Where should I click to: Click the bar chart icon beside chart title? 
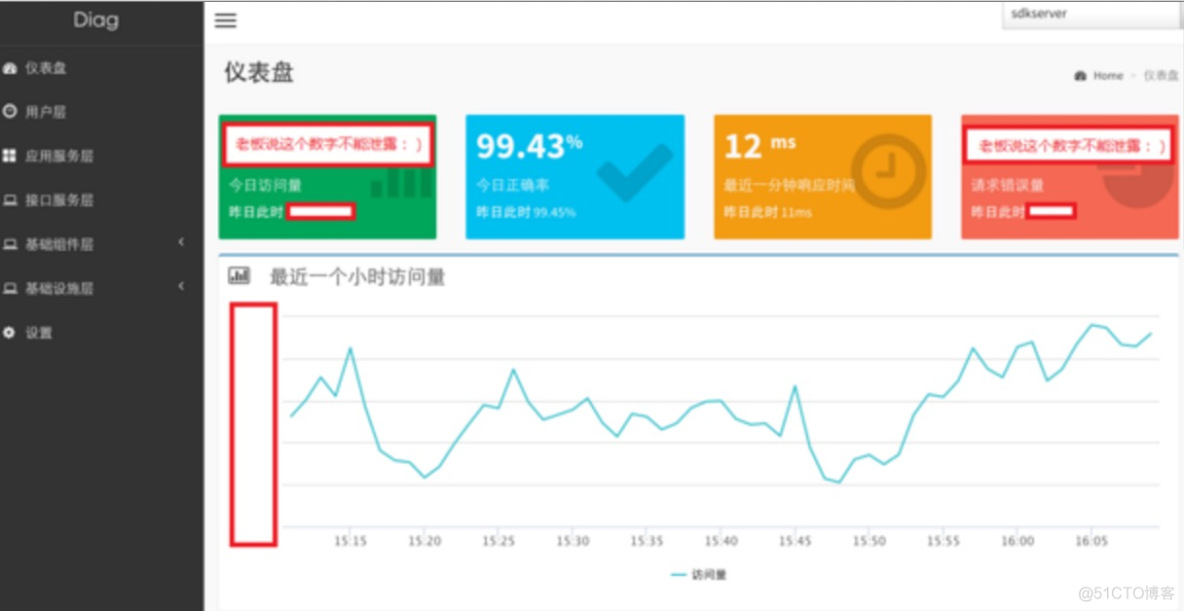click(239, 276)
